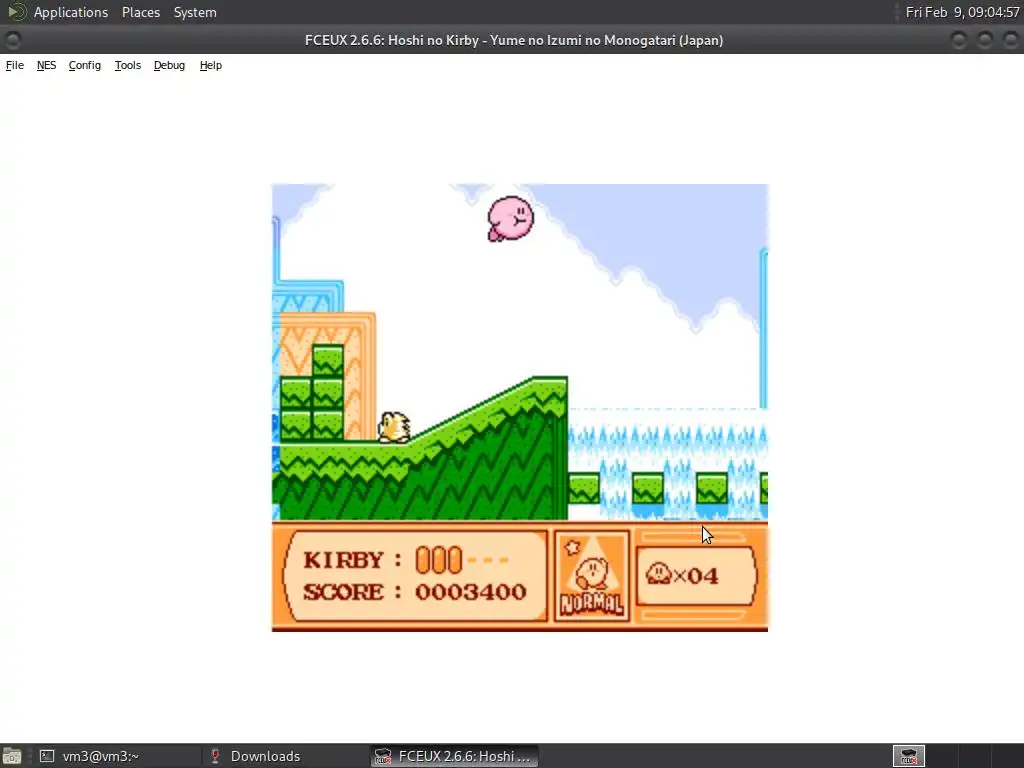1024x768 pixels.
Task: Click the KIRBY label in the HUD
Action: (x=343, y=560)
